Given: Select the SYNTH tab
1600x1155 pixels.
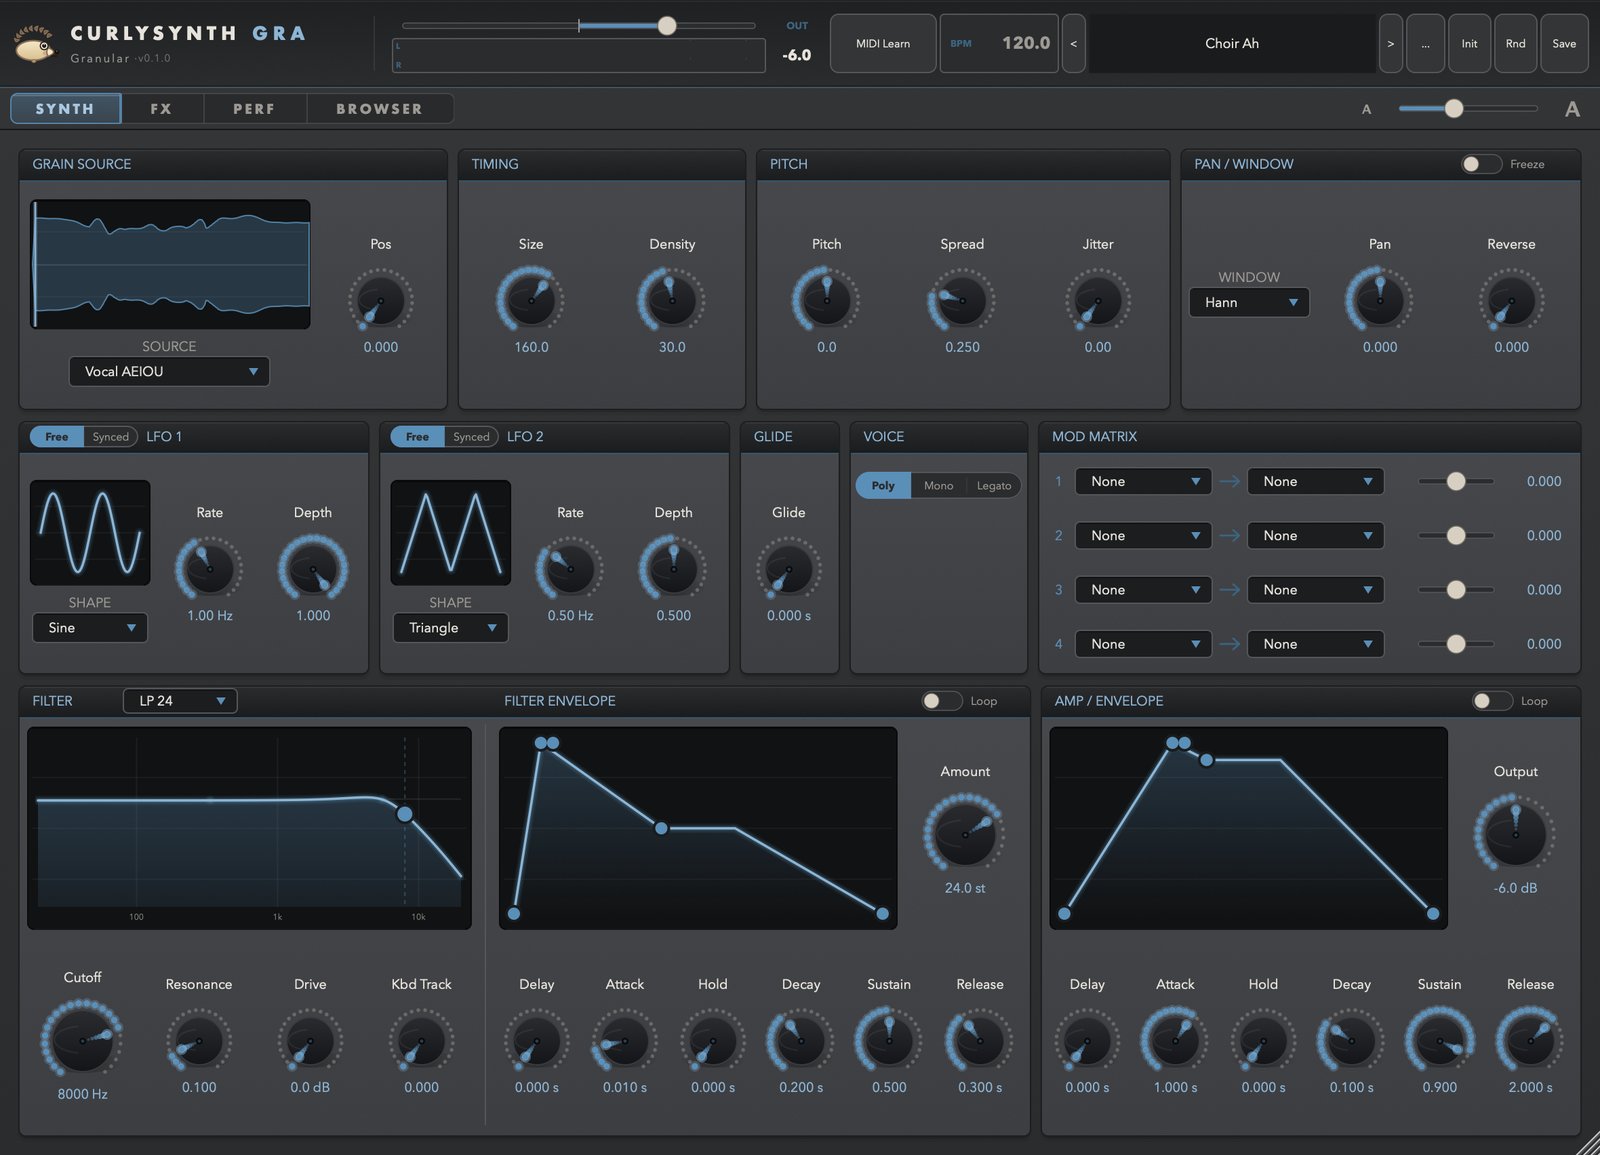Looking at the screenshot, I should 65,109.
